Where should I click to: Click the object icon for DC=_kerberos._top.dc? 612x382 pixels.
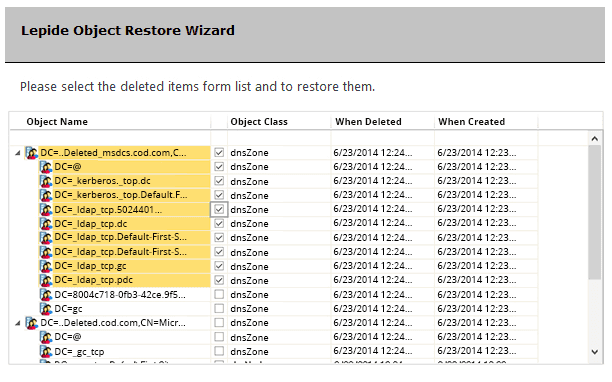click(x=46, y=181)
